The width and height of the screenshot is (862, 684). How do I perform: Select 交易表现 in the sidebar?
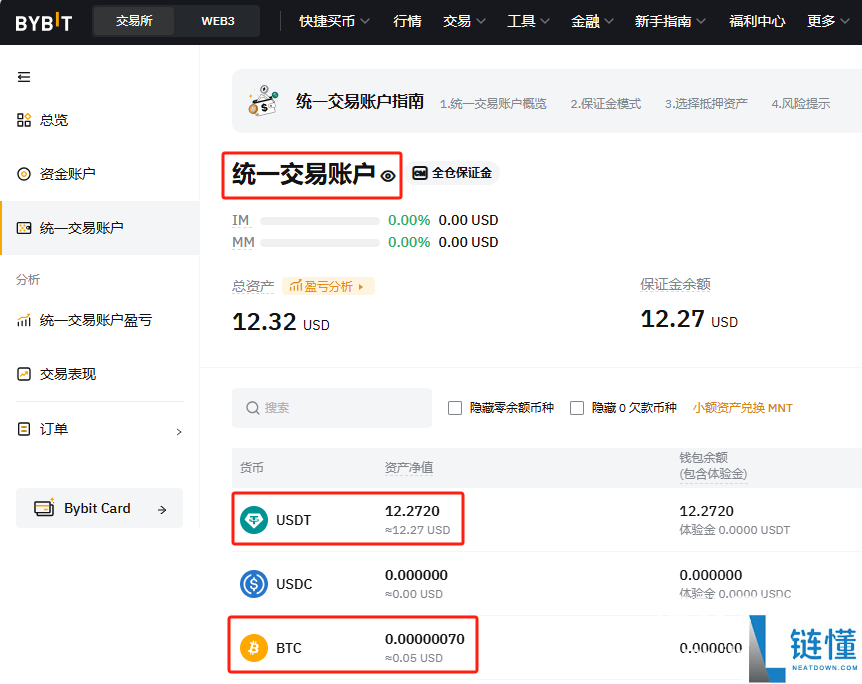100,374
